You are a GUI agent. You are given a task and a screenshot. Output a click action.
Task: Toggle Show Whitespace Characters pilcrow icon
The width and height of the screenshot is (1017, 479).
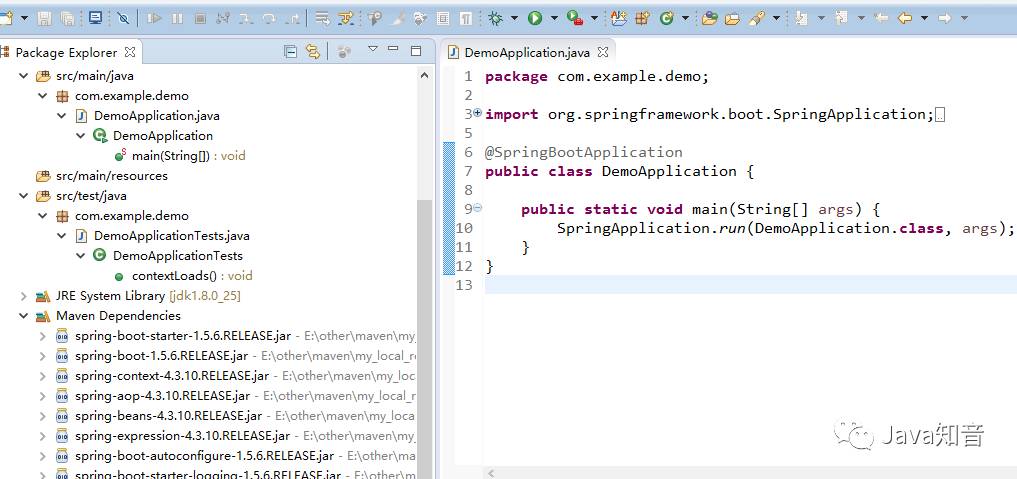466,19
